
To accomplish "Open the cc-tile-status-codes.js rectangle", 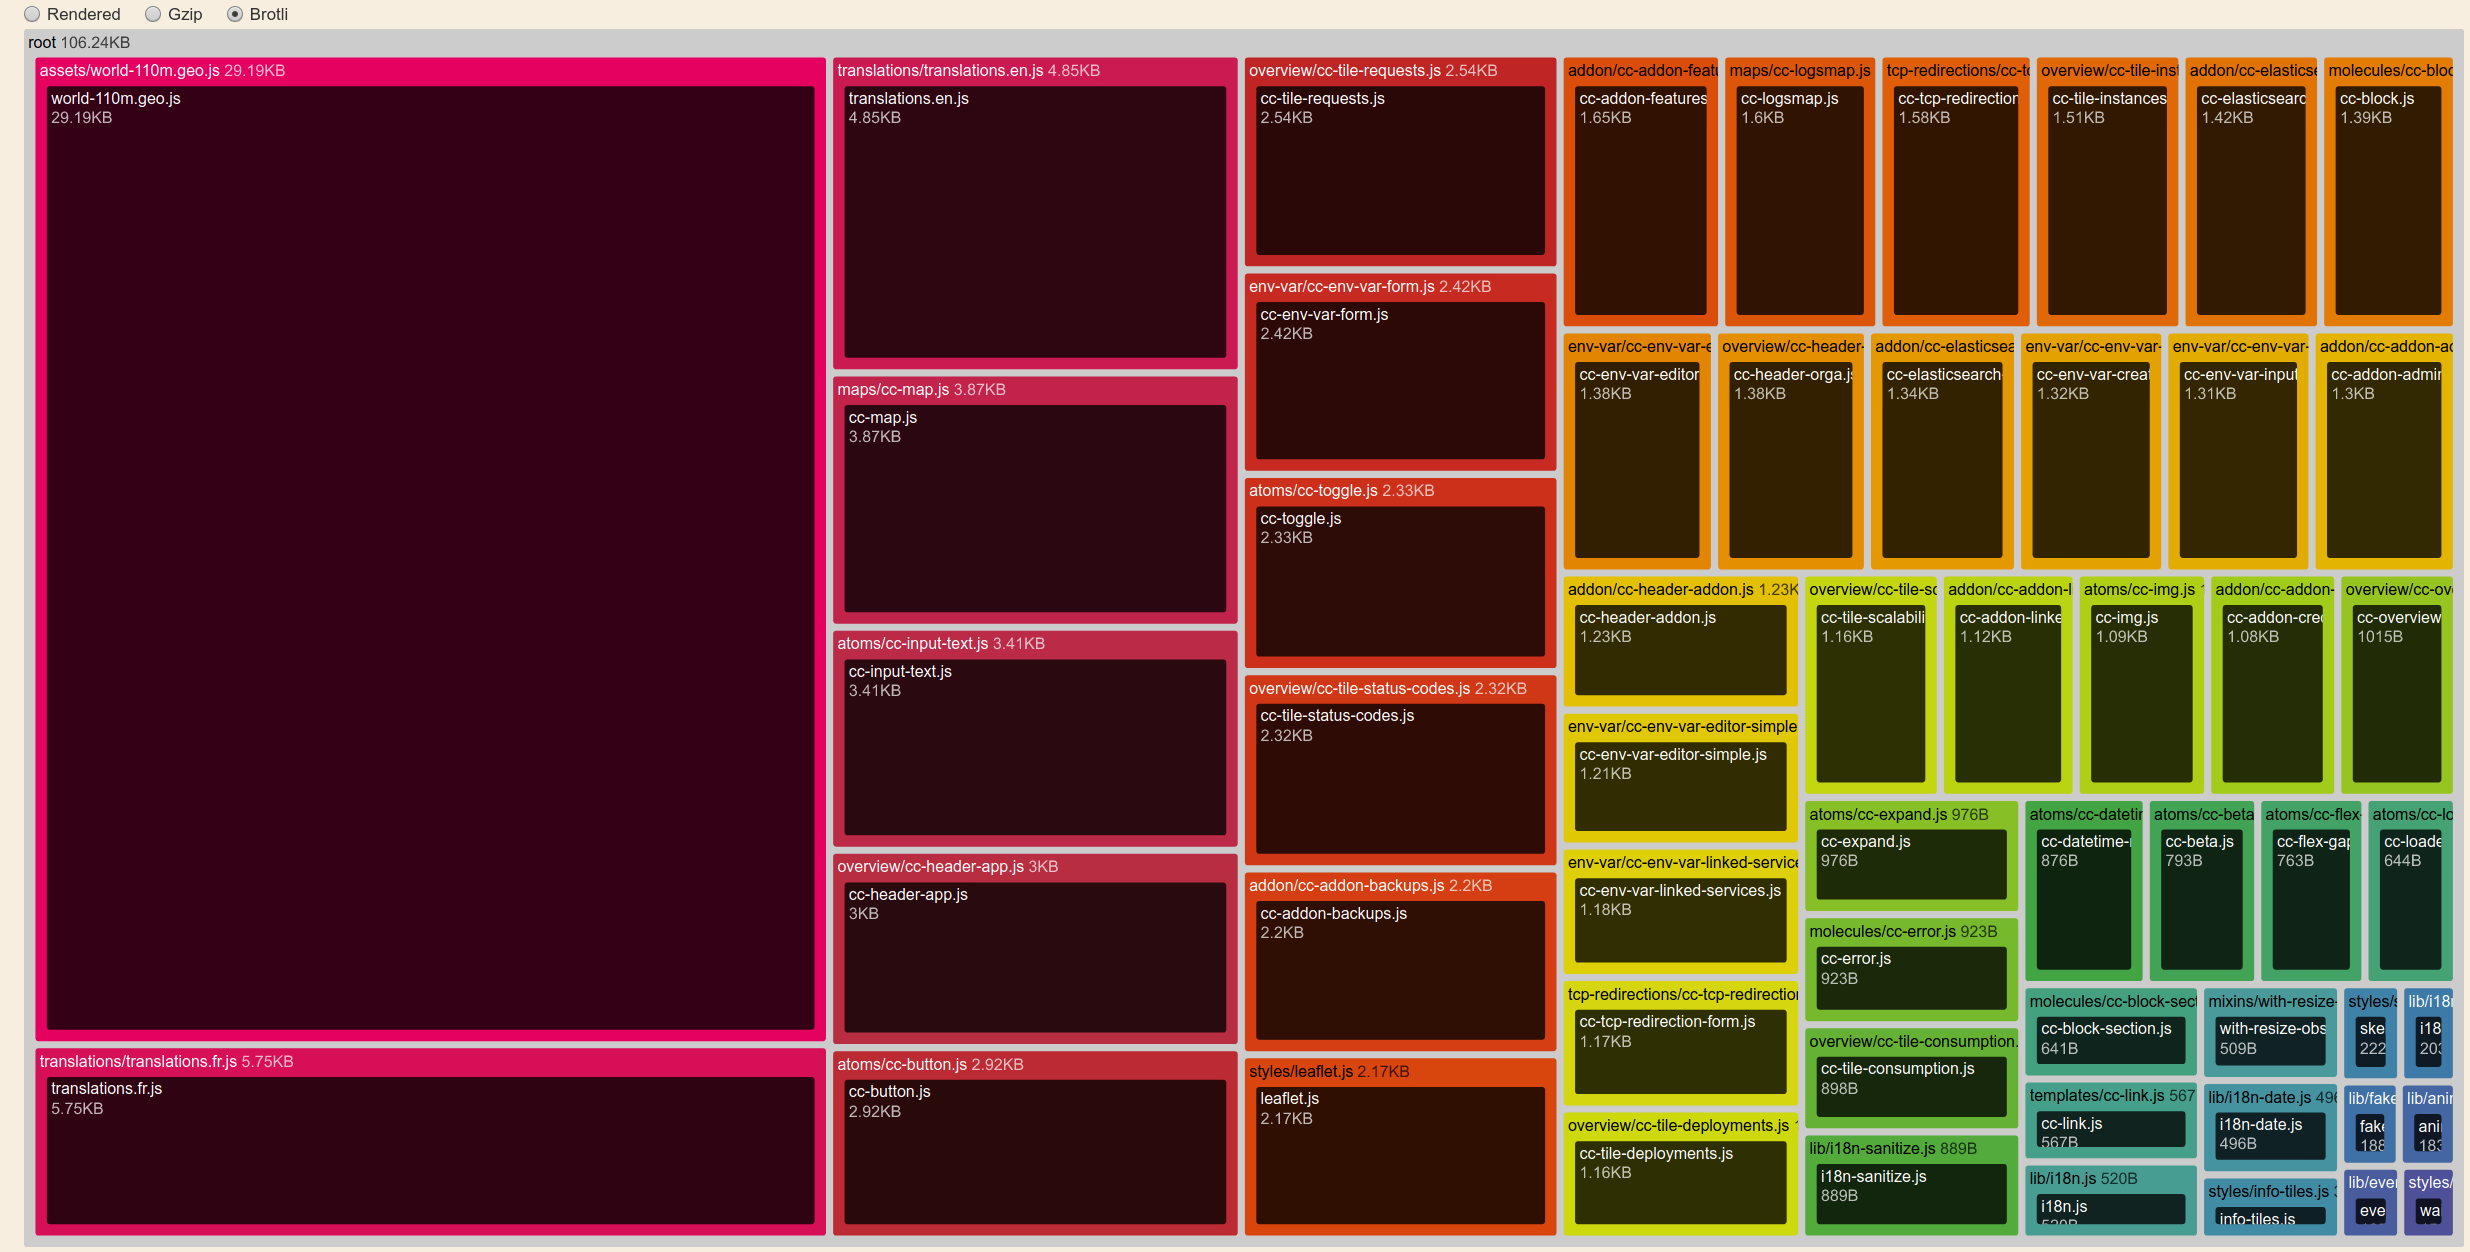I will pyautogui.click(x=1399, y=778).
